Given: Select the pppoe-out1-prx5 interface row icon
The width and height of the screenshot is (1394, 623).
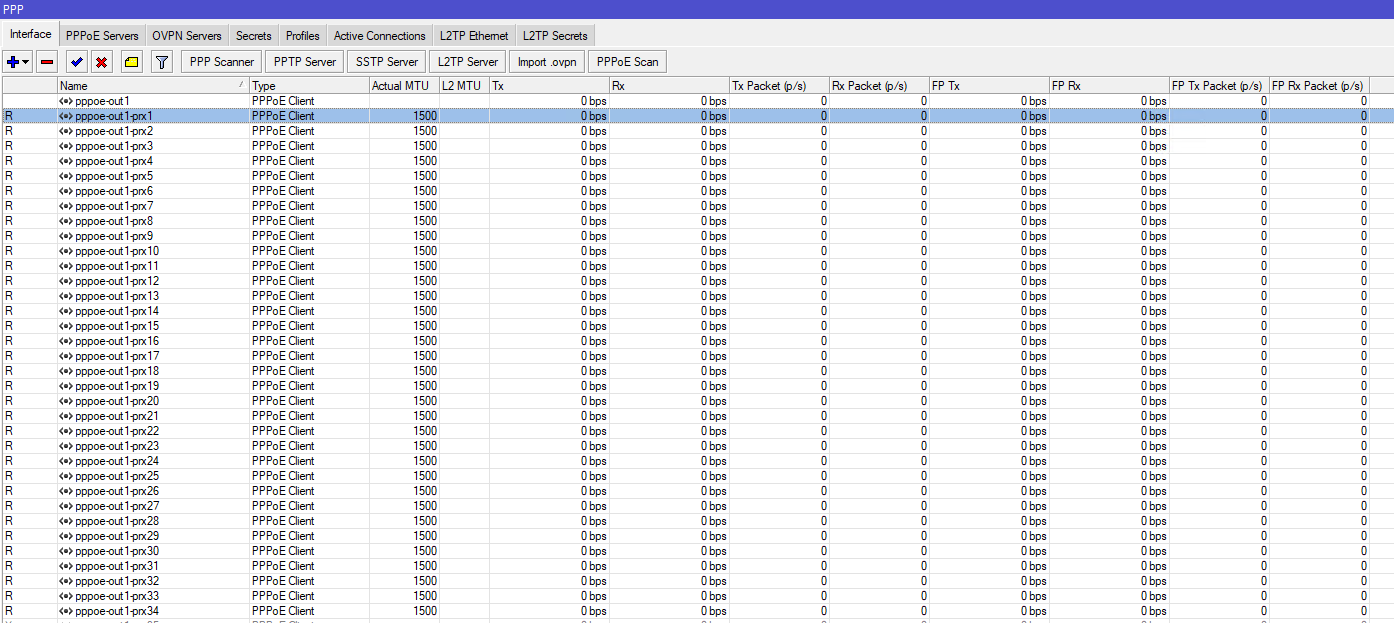Looking at the screenshot, I should [x=66, y=176].
